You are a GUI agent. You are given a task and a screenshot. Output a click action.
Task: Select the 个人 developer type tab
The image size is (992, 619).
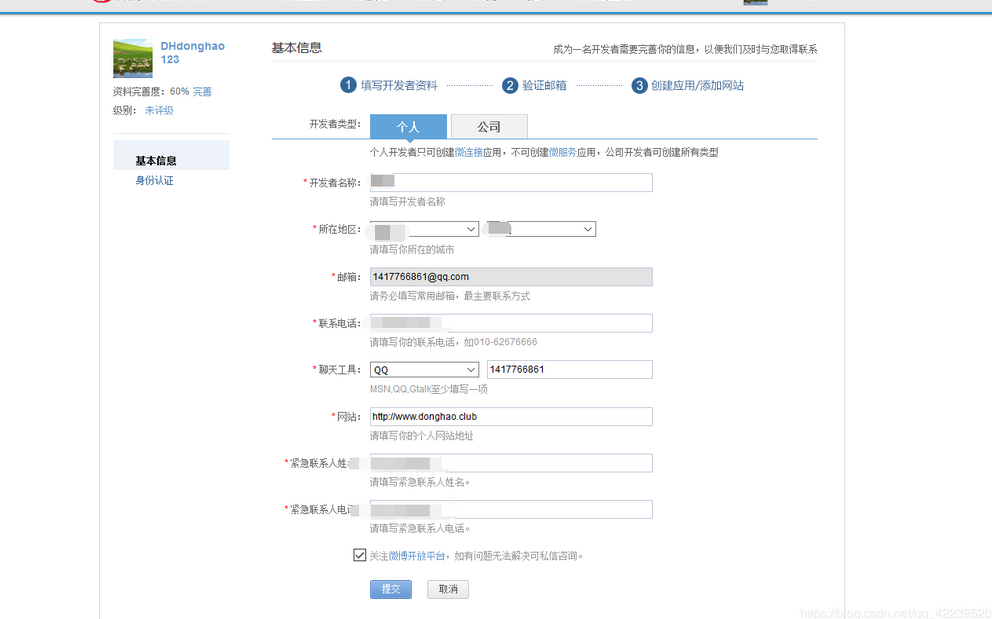click(x=408, y=126)
